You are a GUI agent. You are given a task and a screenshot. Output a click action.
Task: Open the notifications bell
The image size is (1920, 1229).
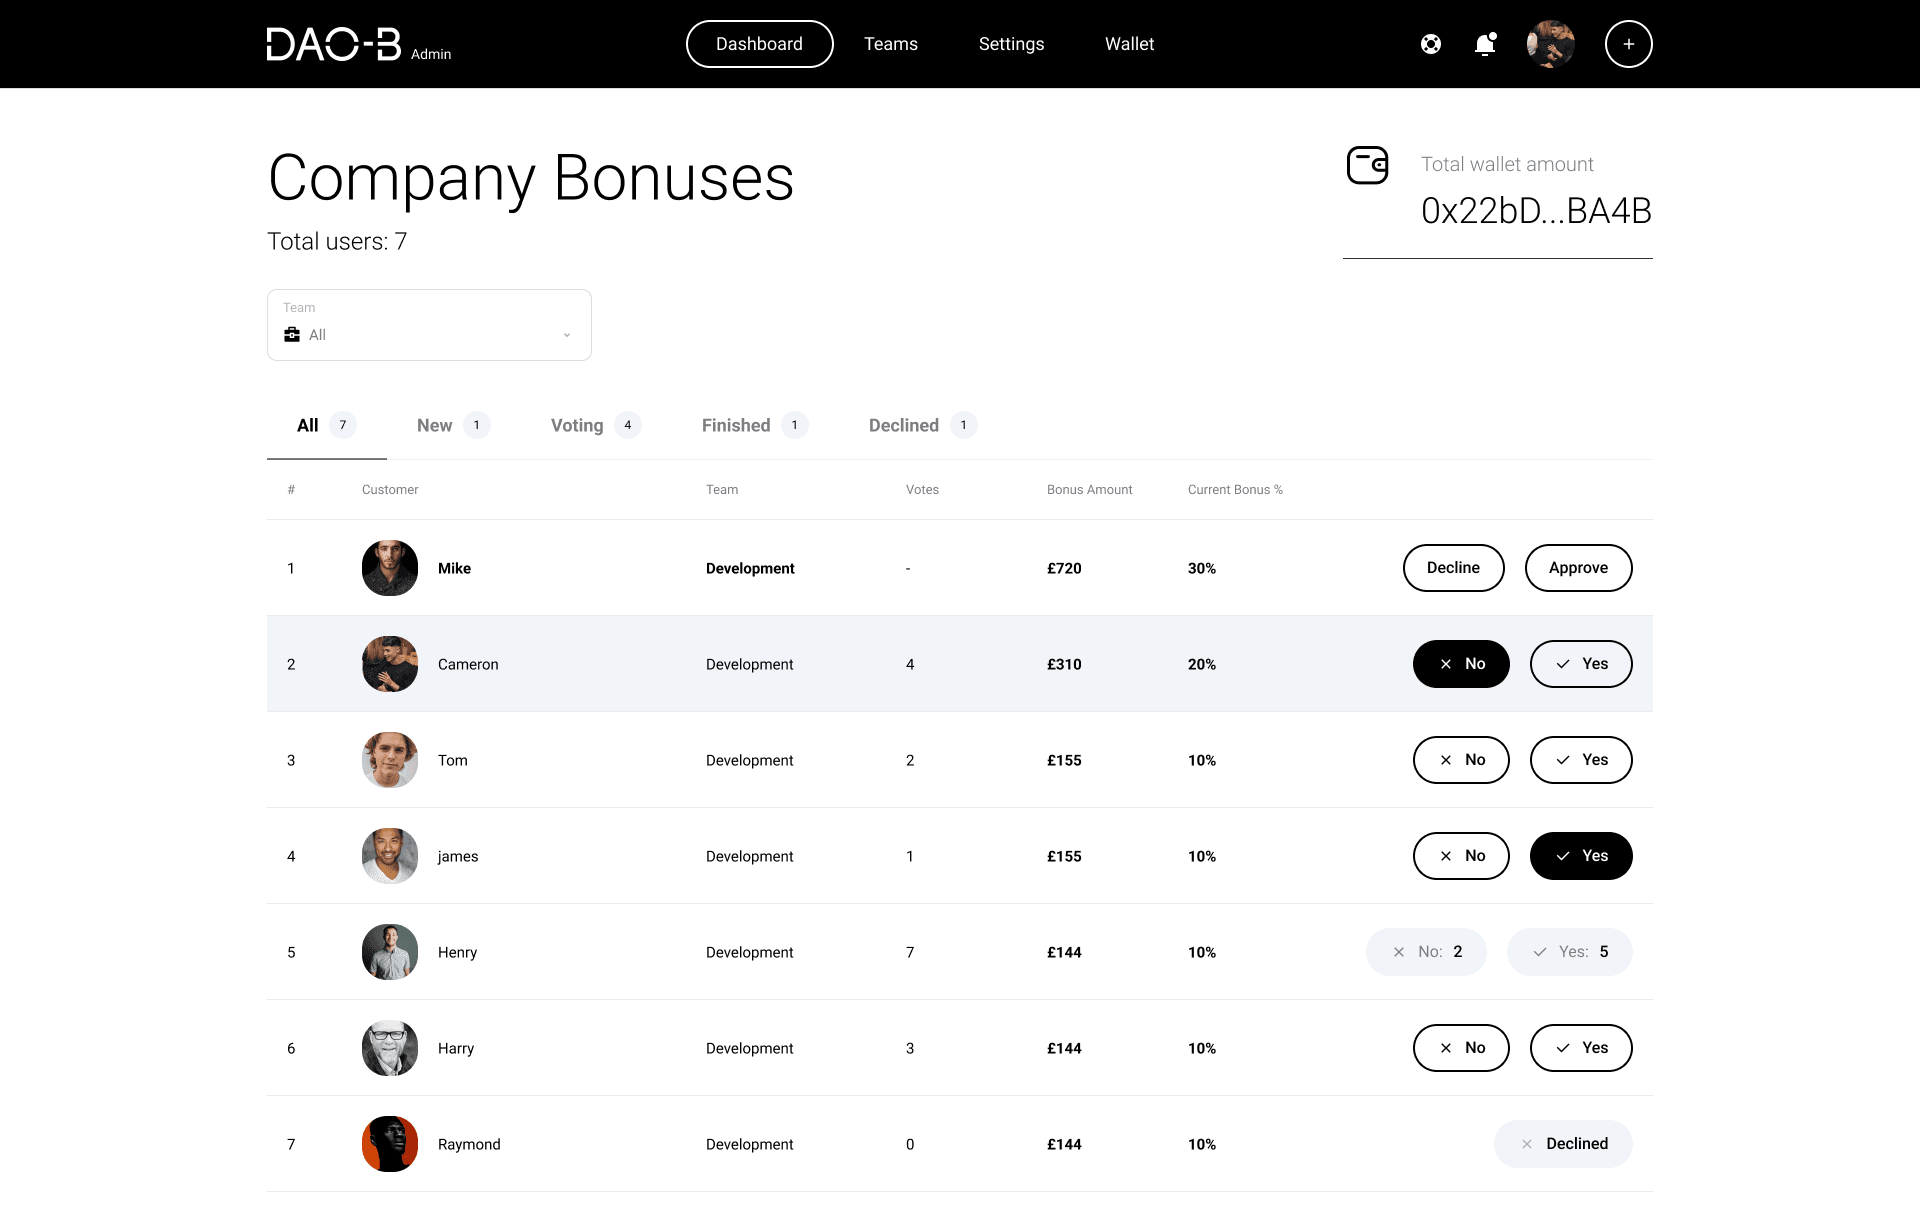click(1485, 44)
